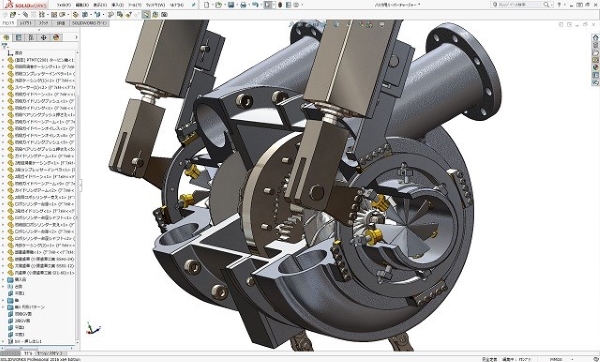Viewport: 600px width, 362px height.
Task: Open the DisplayManager appearance sphere tab
Action: (56, 37)
